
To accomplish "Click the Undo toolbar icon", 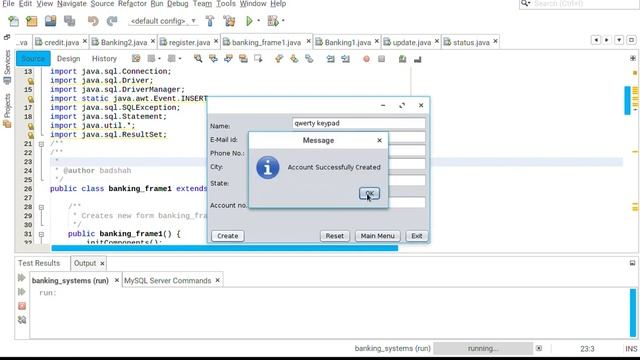I will coord(93,21).
